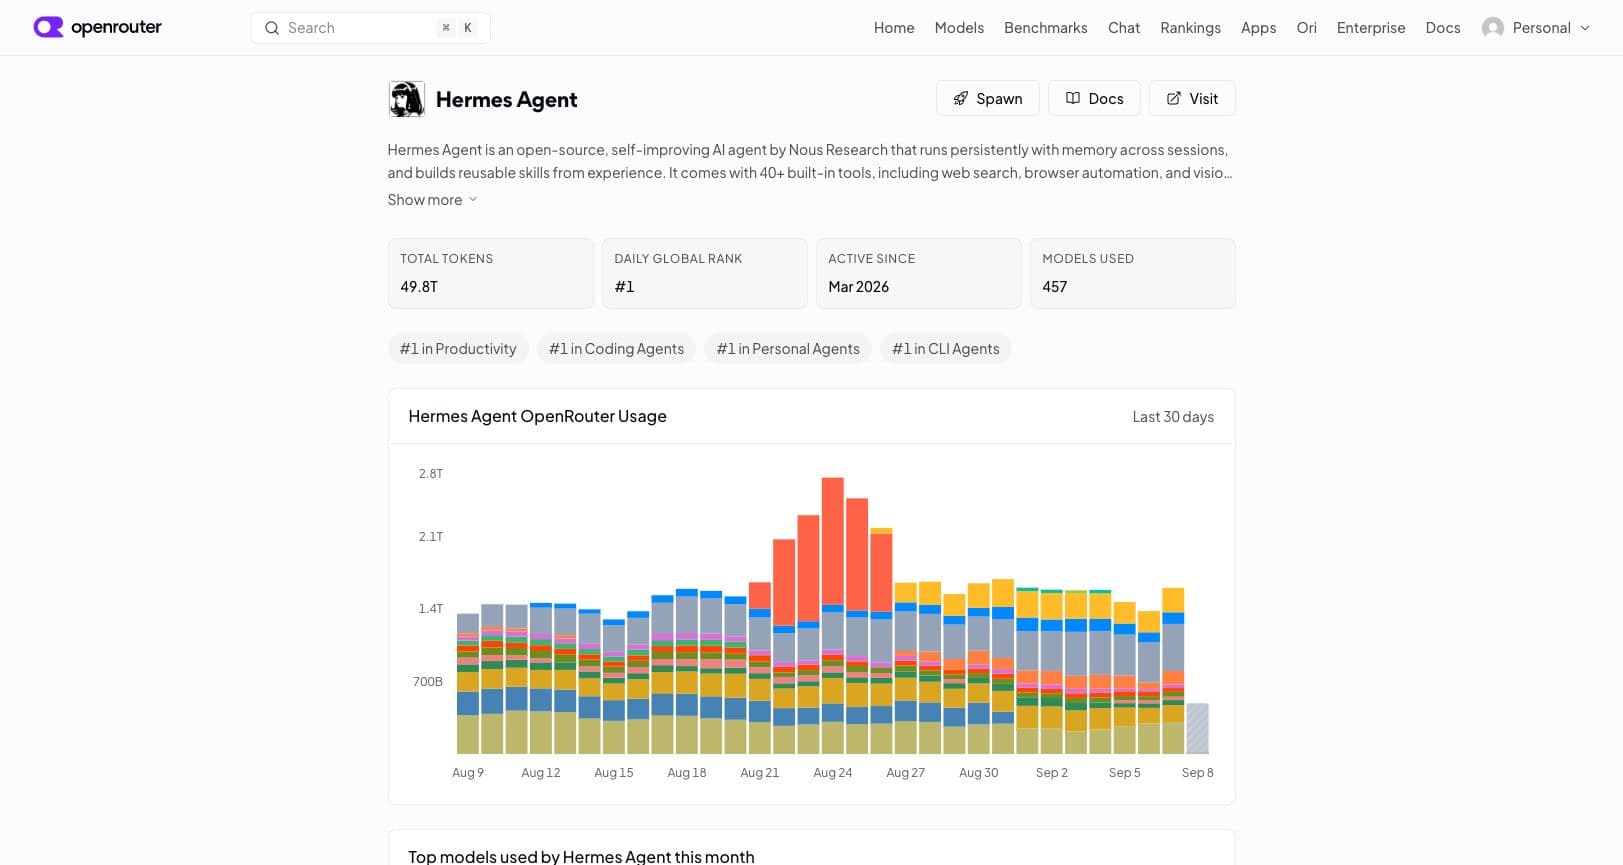Click the Spawn button

(x=988, y=98)
